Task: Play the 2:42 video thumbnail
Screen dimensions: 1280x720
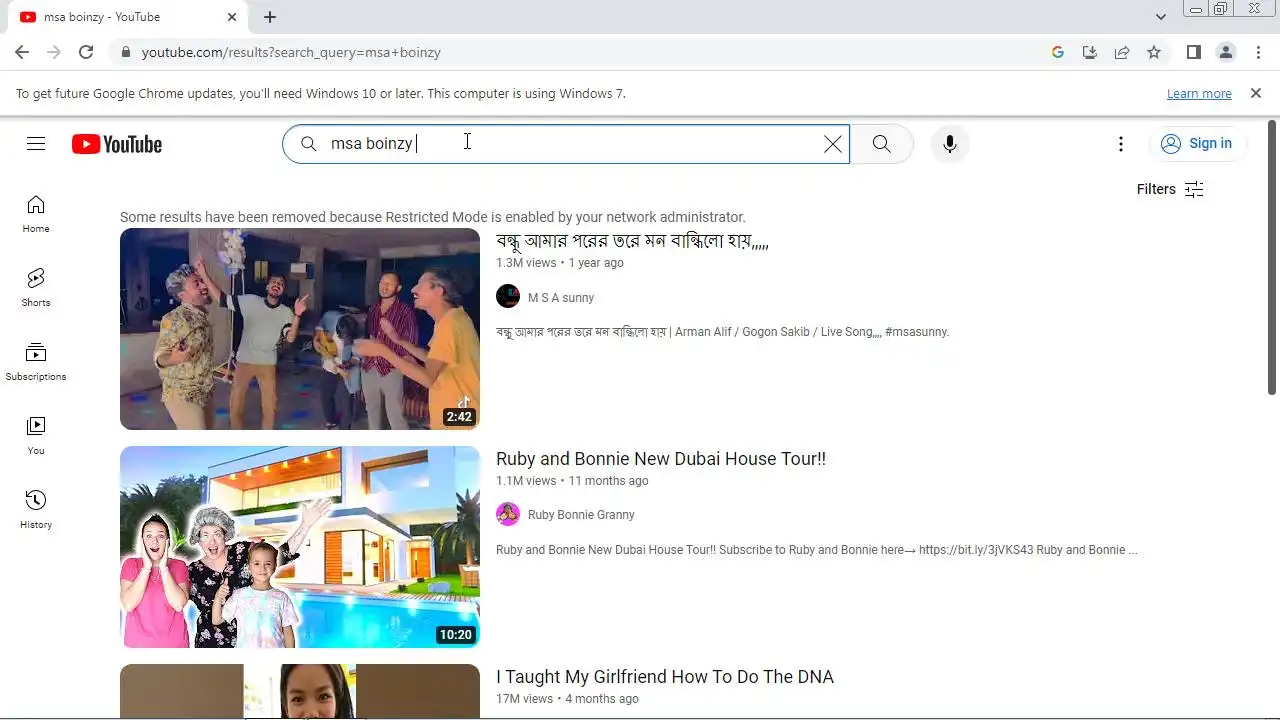Action: [300, 329]
